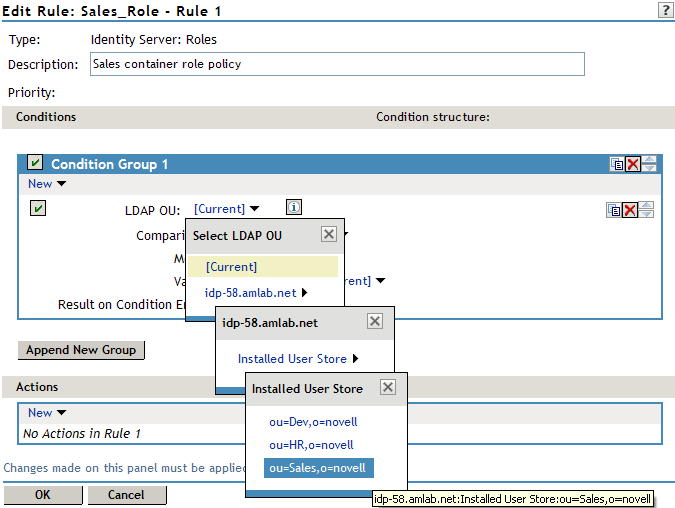Delete the LDAP OU condition row
The width and height of the screenshot is (675, 508).
click(630, 209)
